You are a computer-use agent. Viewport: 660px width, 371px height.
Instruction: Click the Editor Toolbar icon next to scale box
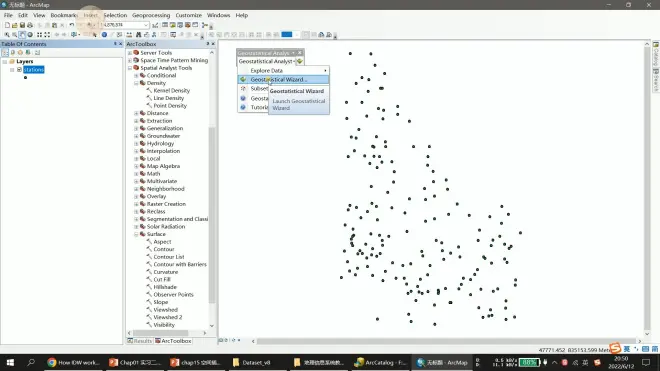(155, 25)
